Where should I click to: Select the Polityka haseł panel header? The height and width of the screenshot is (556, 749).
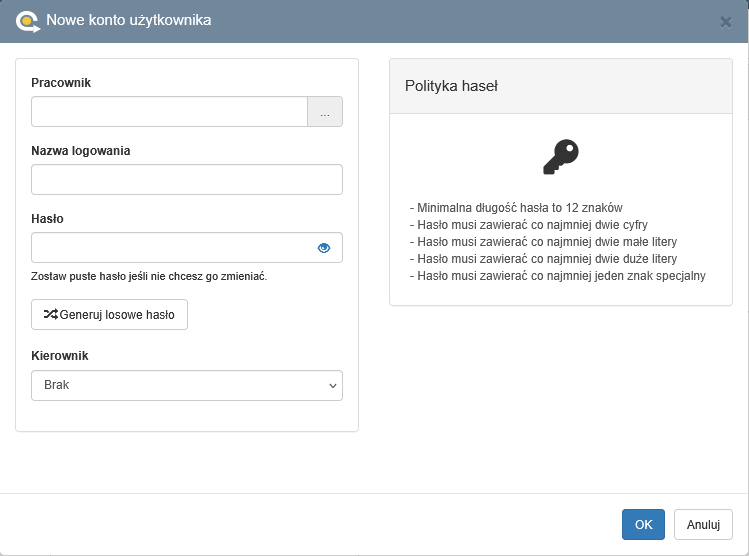pos(564,86)
